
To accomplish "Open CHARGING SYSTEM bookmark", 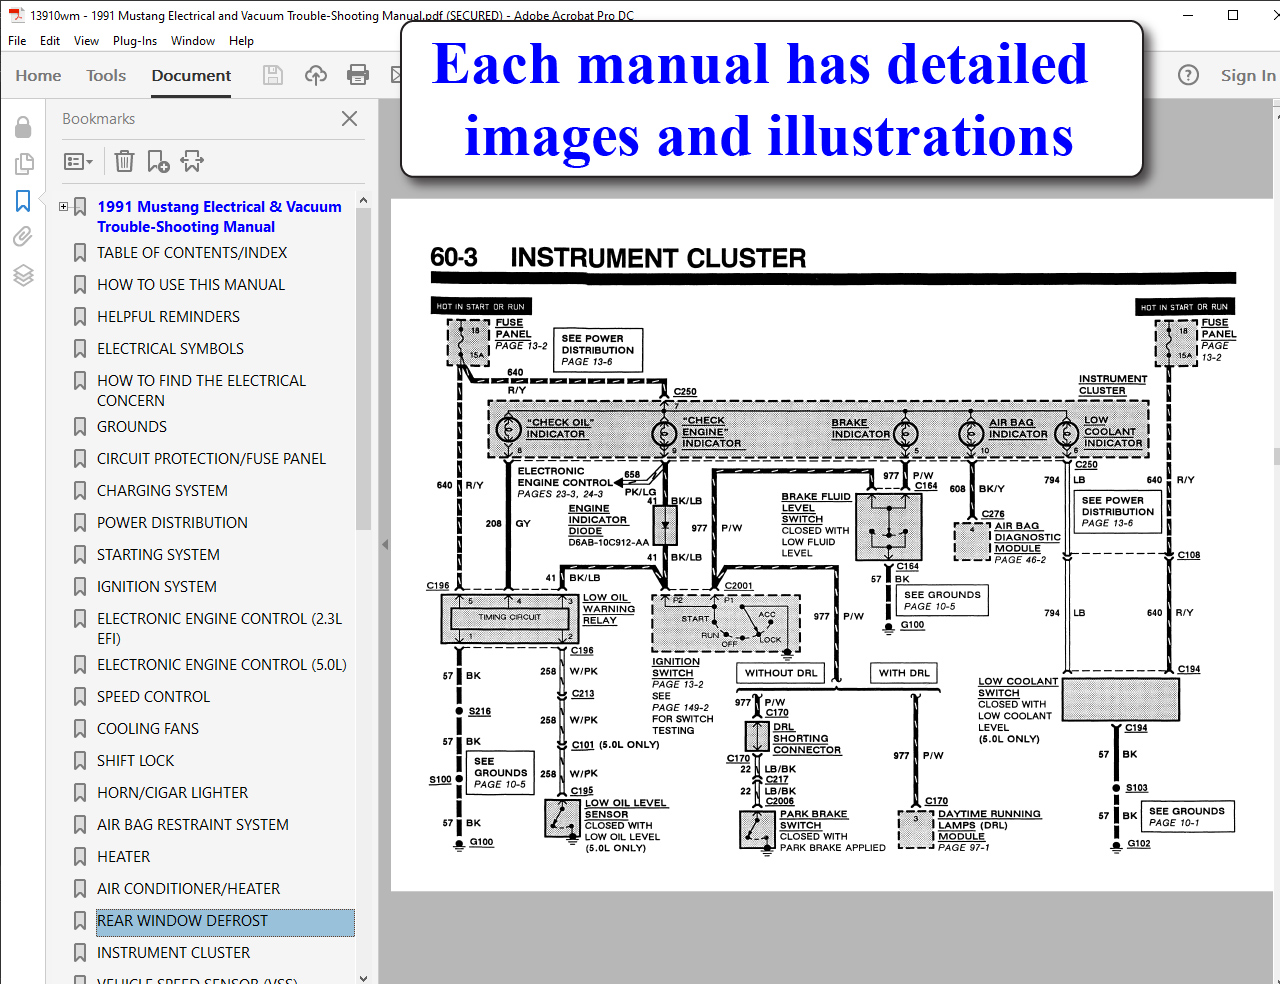I will tap(162, 491).
